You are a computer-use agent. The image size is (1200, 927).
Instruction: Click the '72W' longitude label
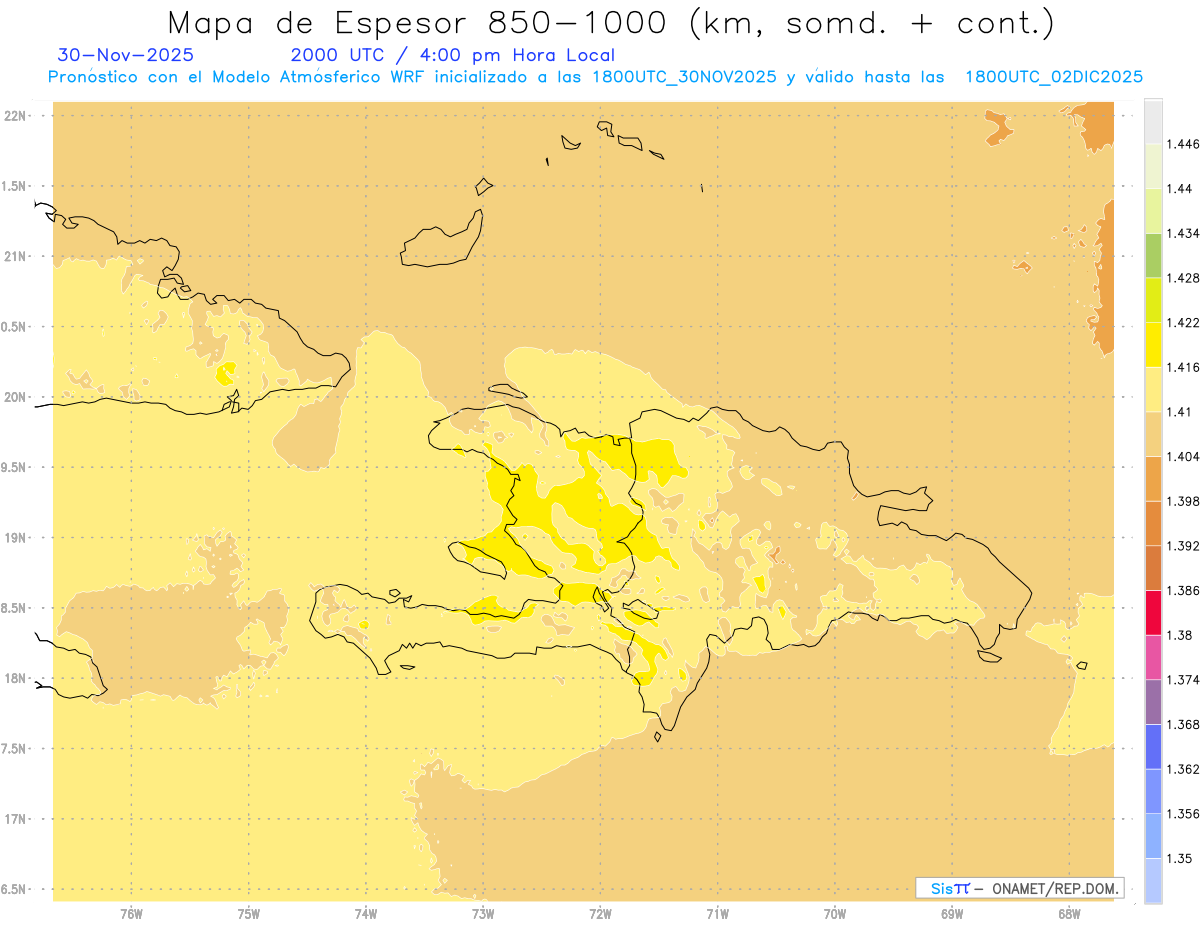pyautogui.click(x=600, y=913)
